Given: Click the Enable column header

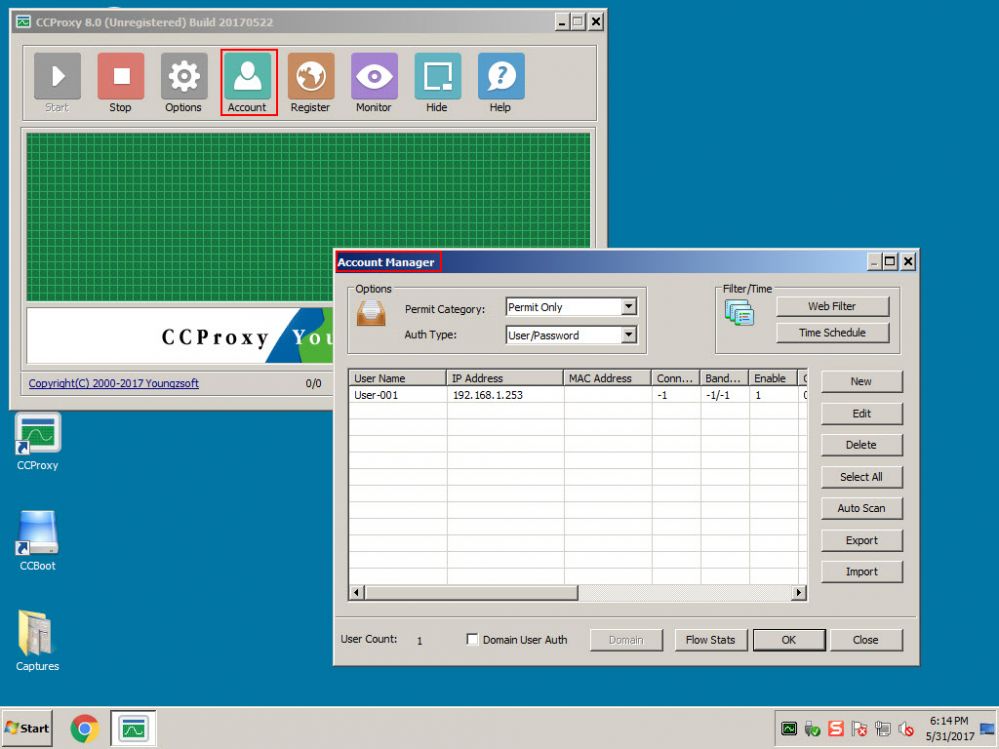Looking at the screenshot, I should coord(773,378).
